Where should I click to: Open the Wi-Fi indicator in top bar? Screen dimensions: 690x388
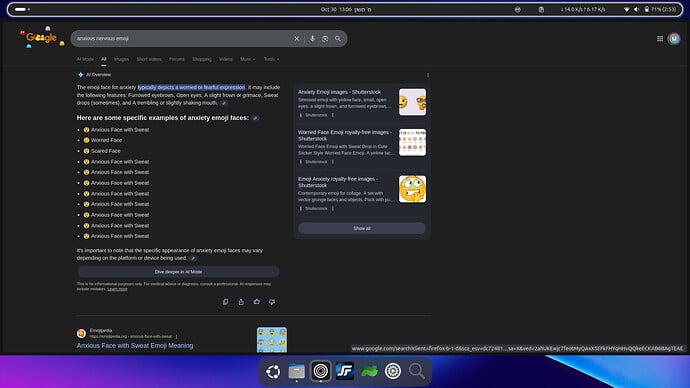(x=626, y=9)
